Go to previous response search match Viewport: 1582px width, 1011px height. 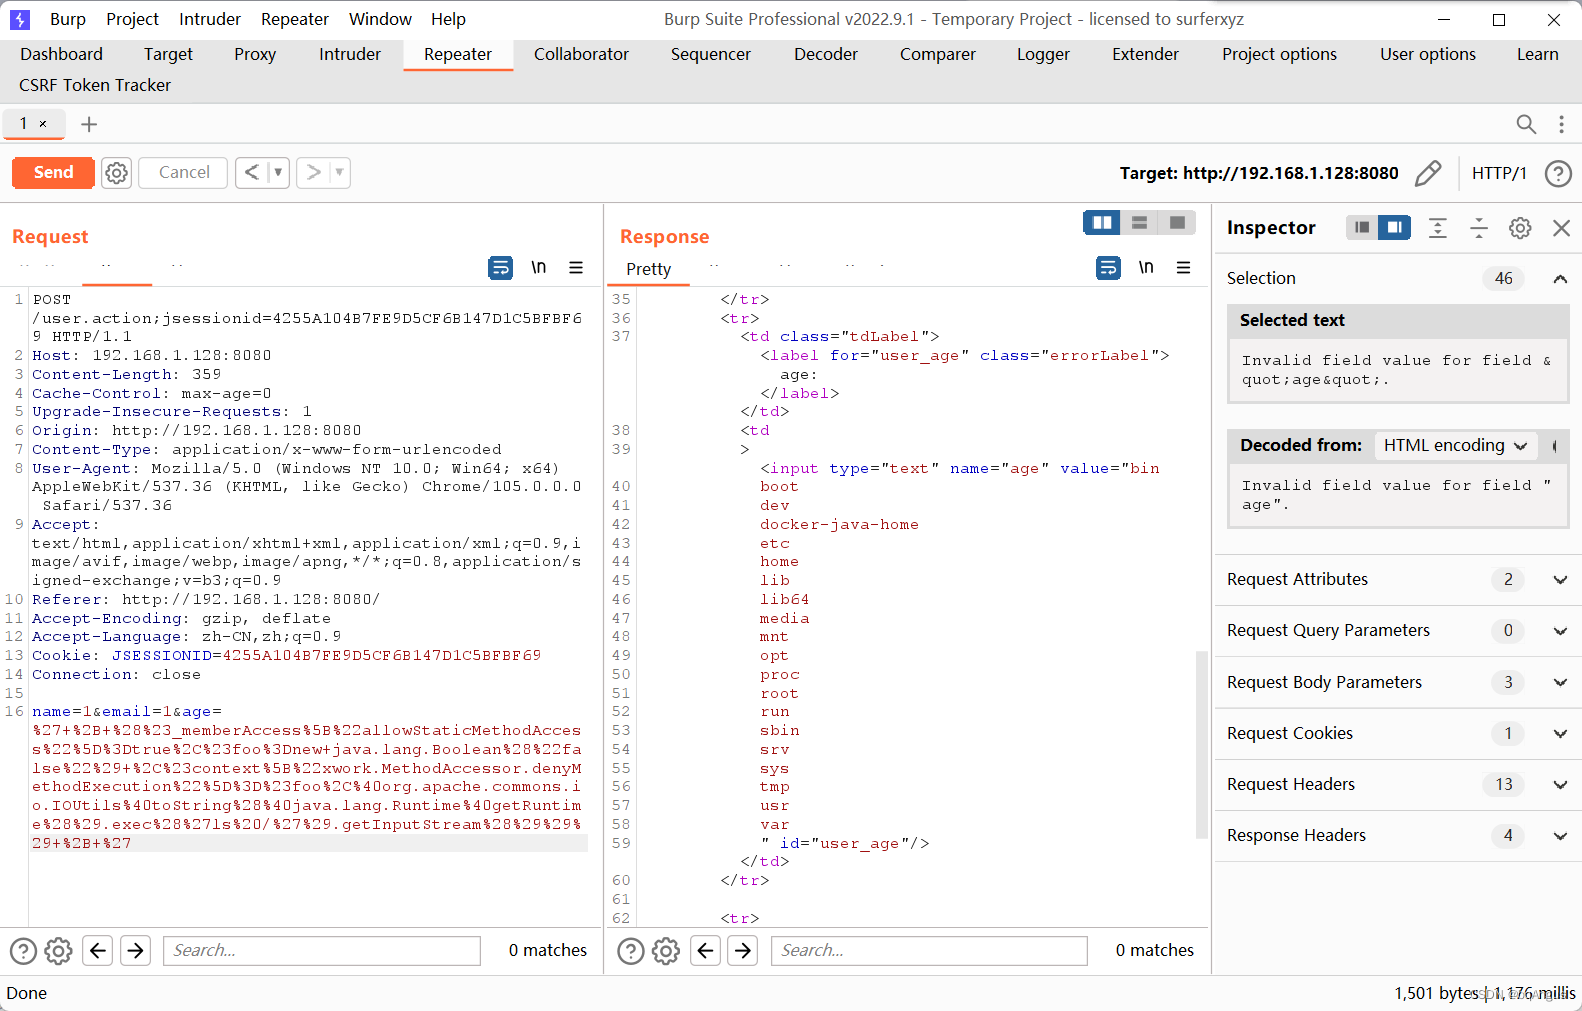pos(706,950)
